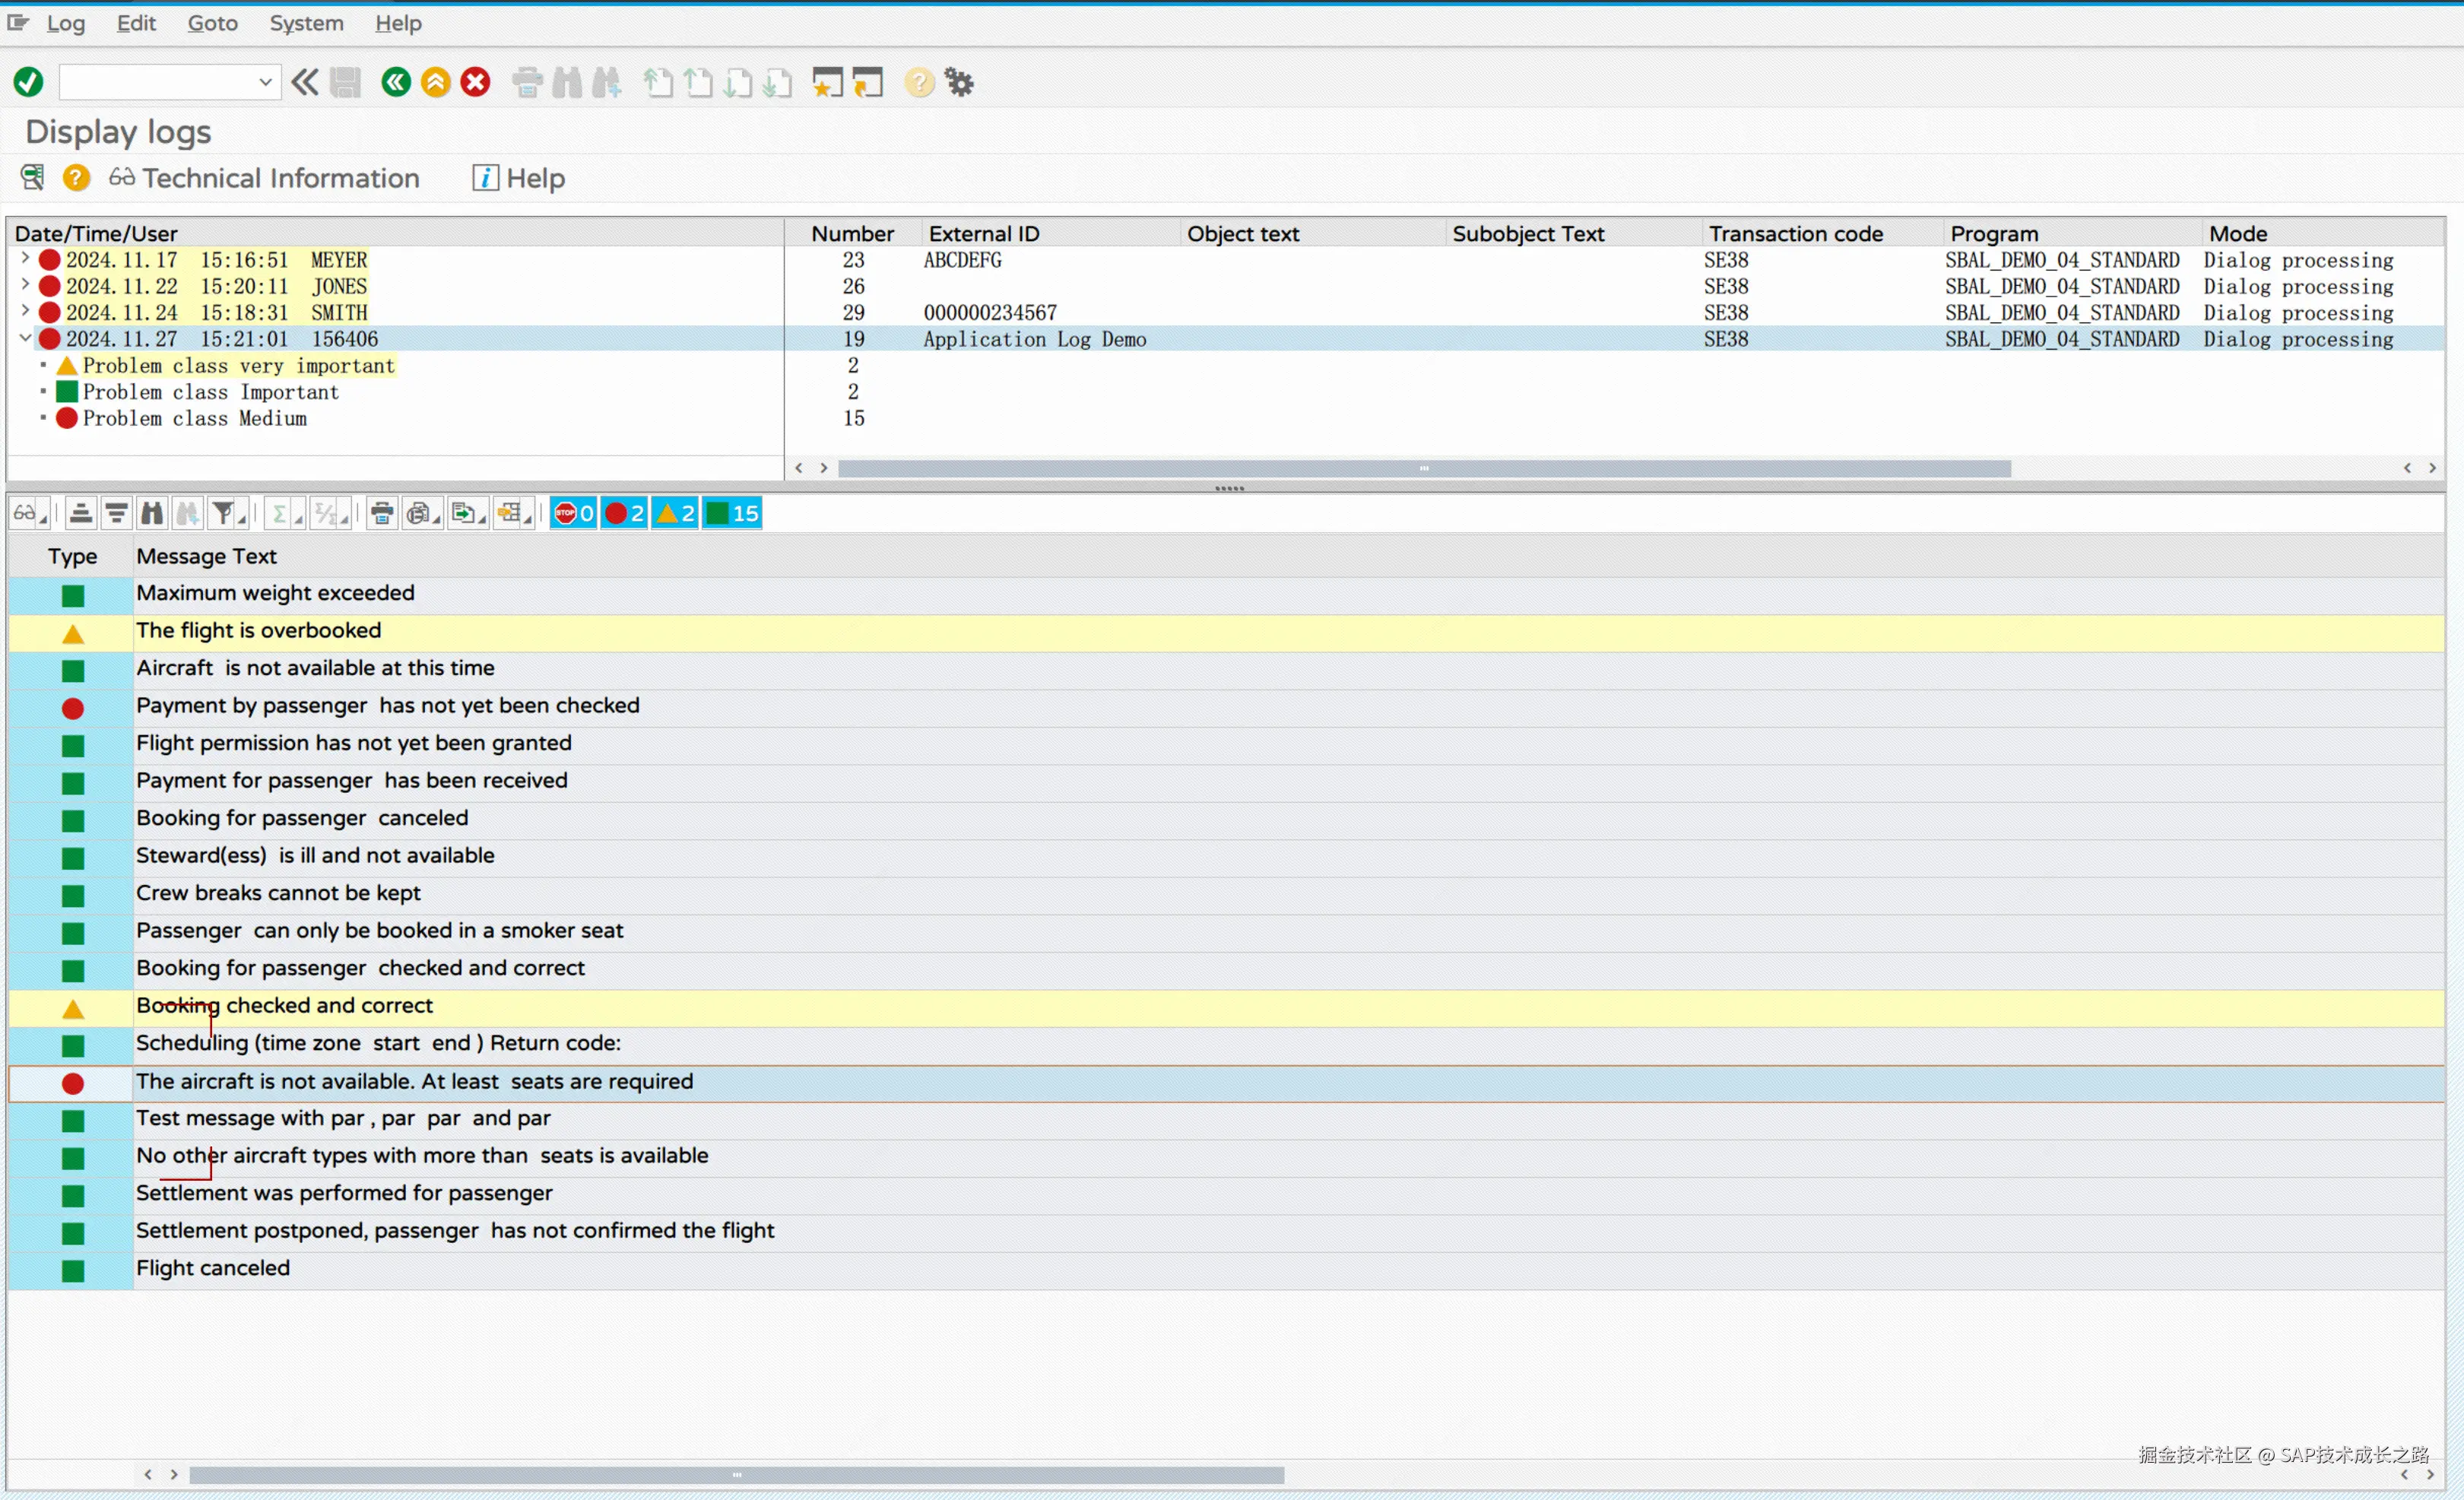The width and height of the screenshot is (2464, 1500).
Task: Click the green Back arrow icon
Action: pos(396,82)
